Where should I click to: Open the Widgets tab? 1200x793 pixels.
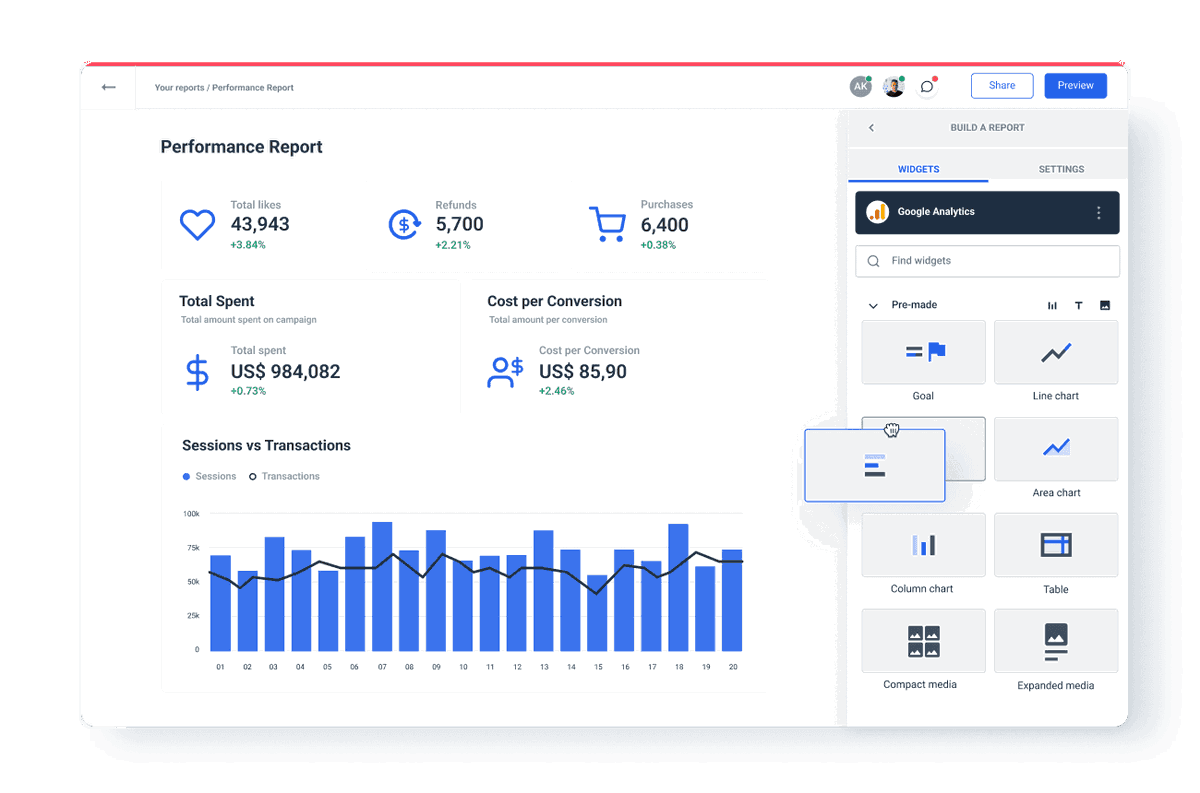918,169
